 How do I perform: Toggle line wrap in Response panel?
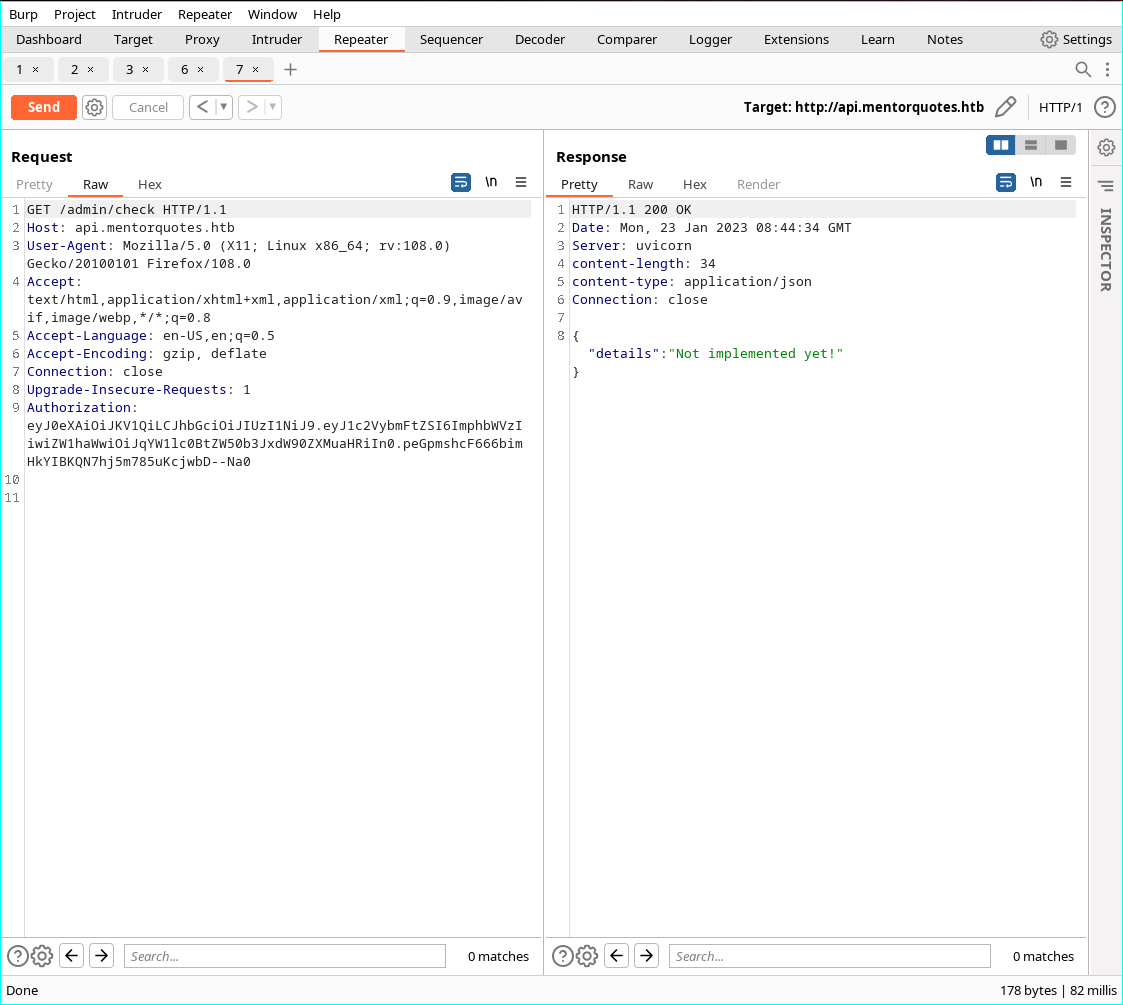1006,183
